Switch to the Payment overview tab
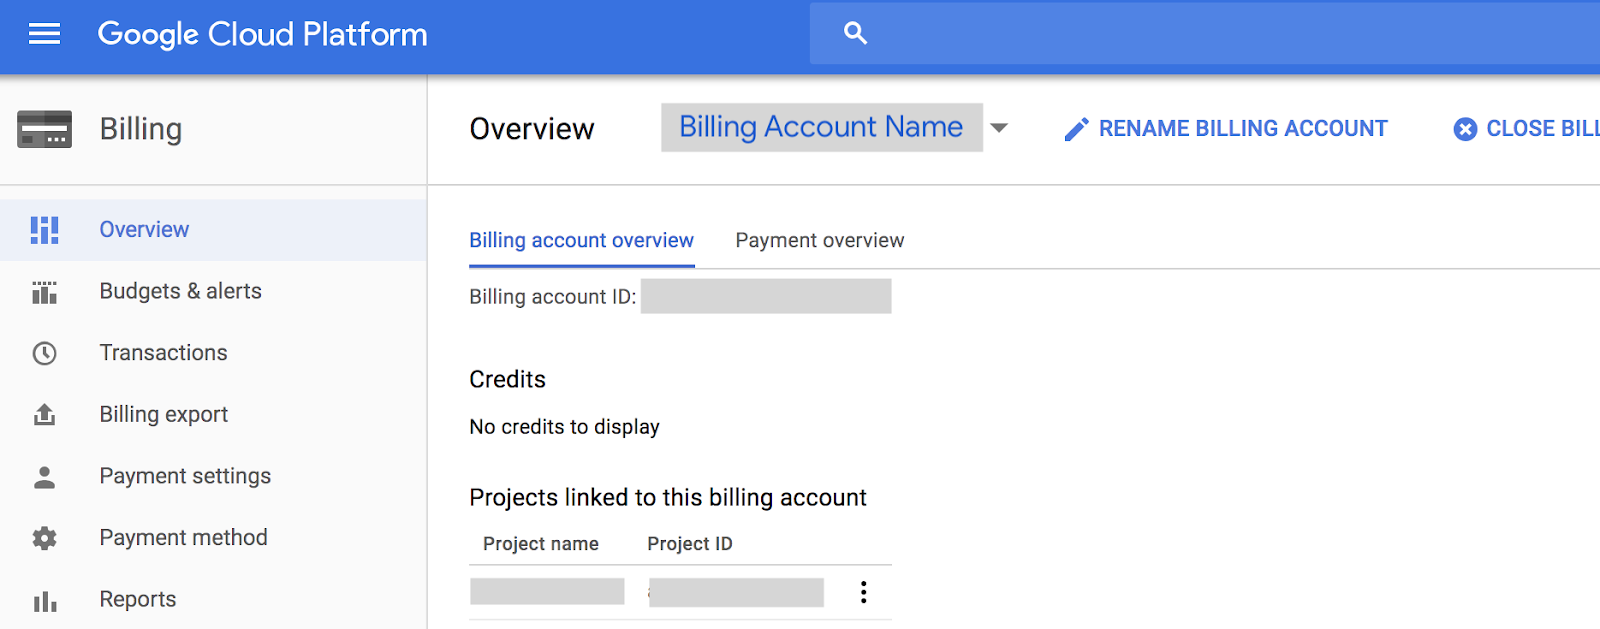The height and width of the screenshot is (629, 1600). point(819,241)
